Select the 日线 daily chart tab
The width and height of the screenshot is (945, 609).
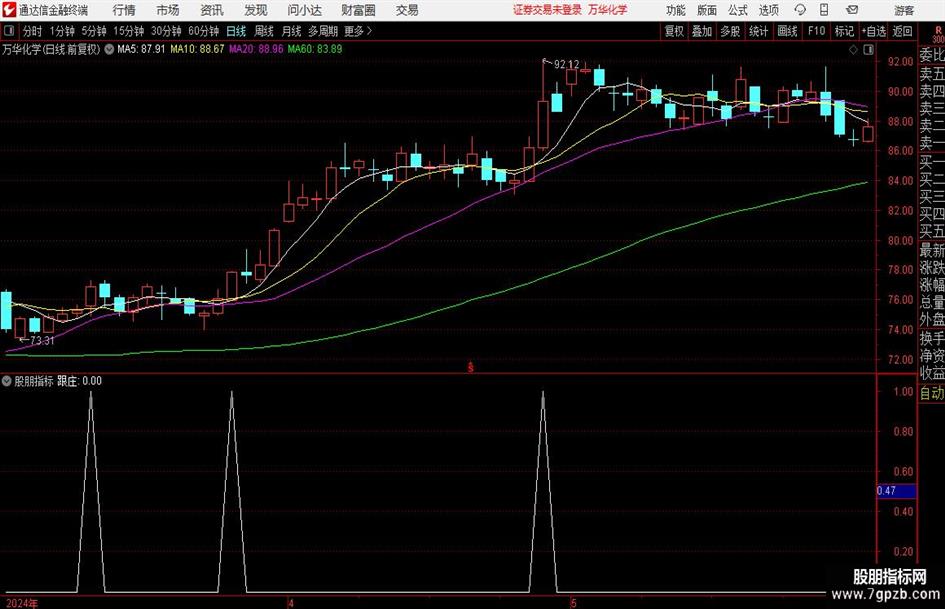click(236, 31)
